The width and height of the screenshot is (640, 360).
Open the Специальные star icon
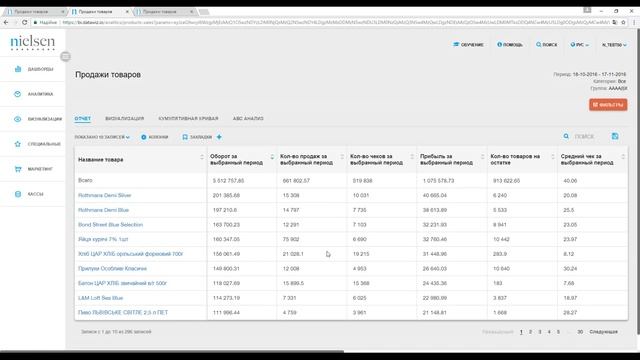coord(18,144)
